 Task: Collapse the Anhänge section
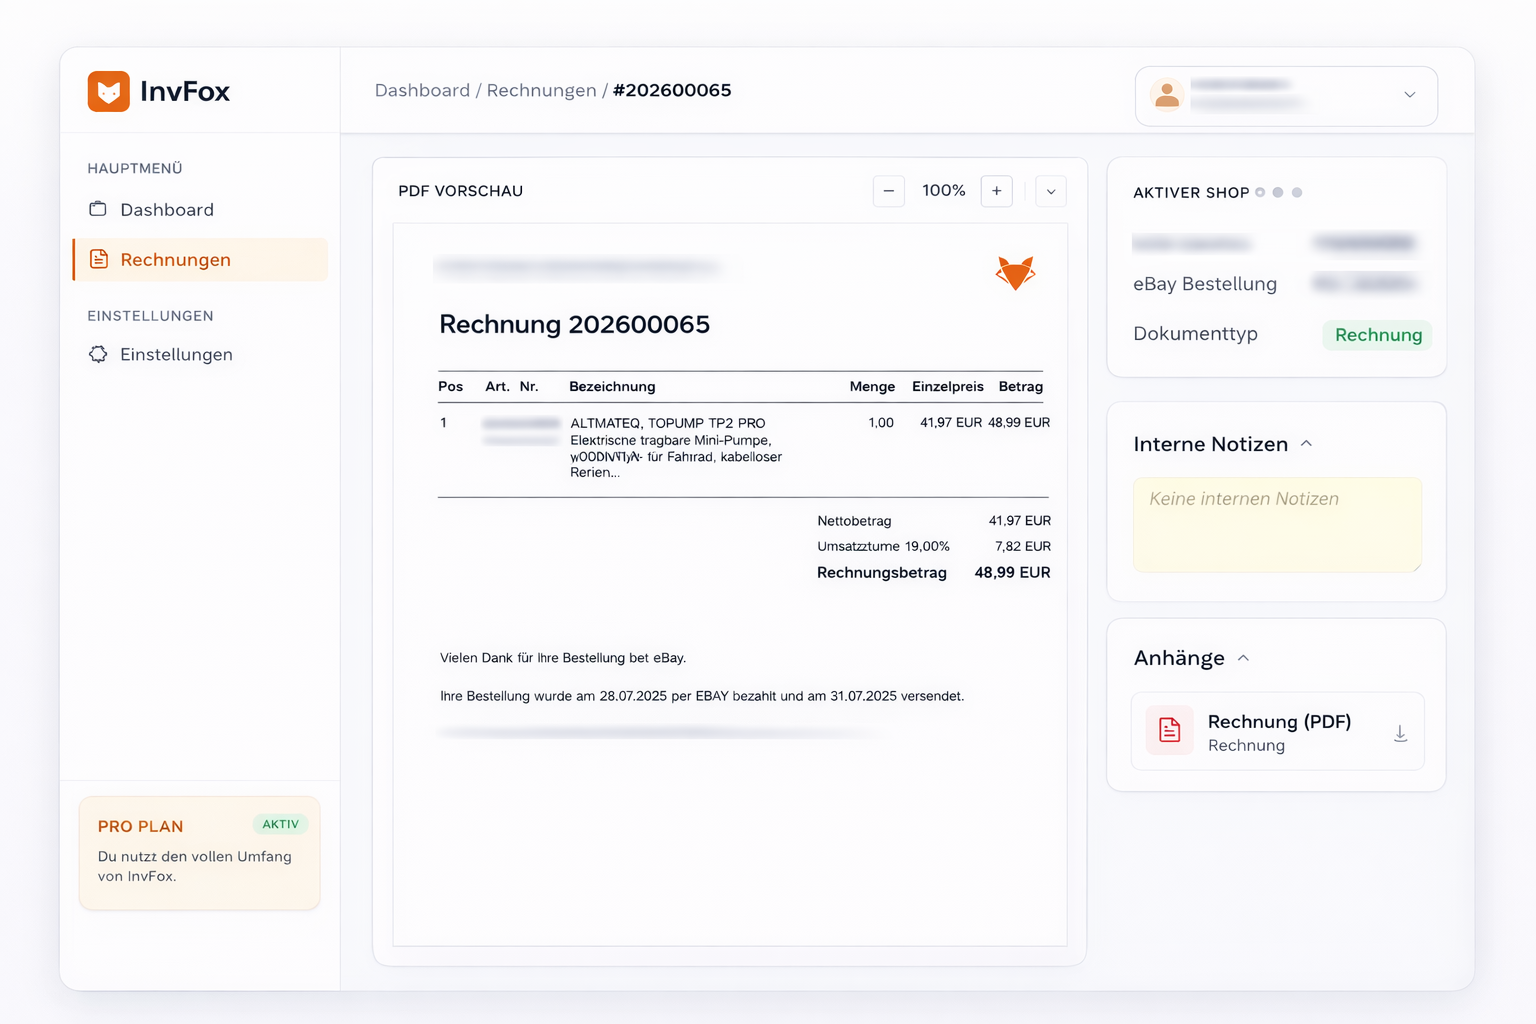click(x=1244, y=657)
